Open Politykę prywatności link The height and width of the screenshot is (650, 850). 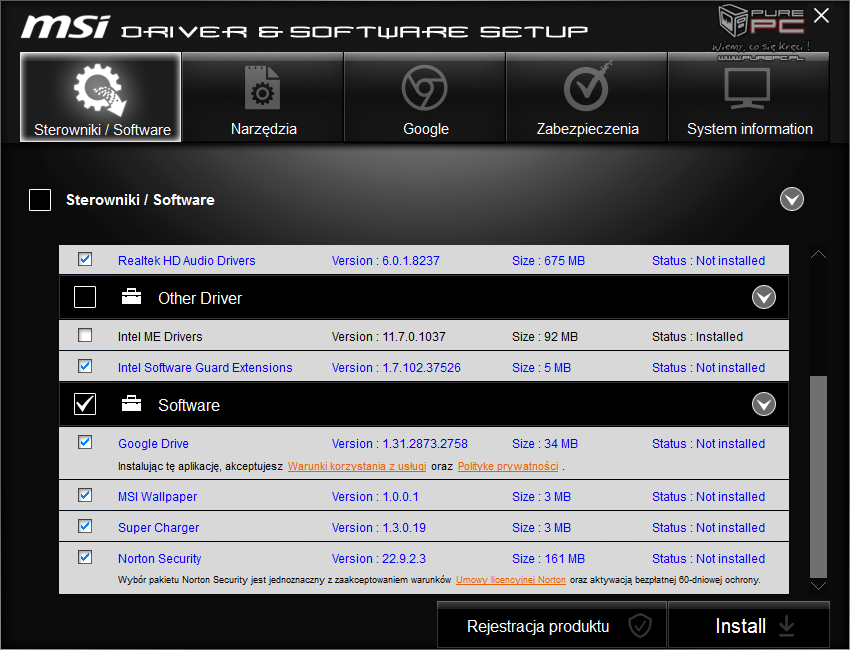(x=508, y=466)
